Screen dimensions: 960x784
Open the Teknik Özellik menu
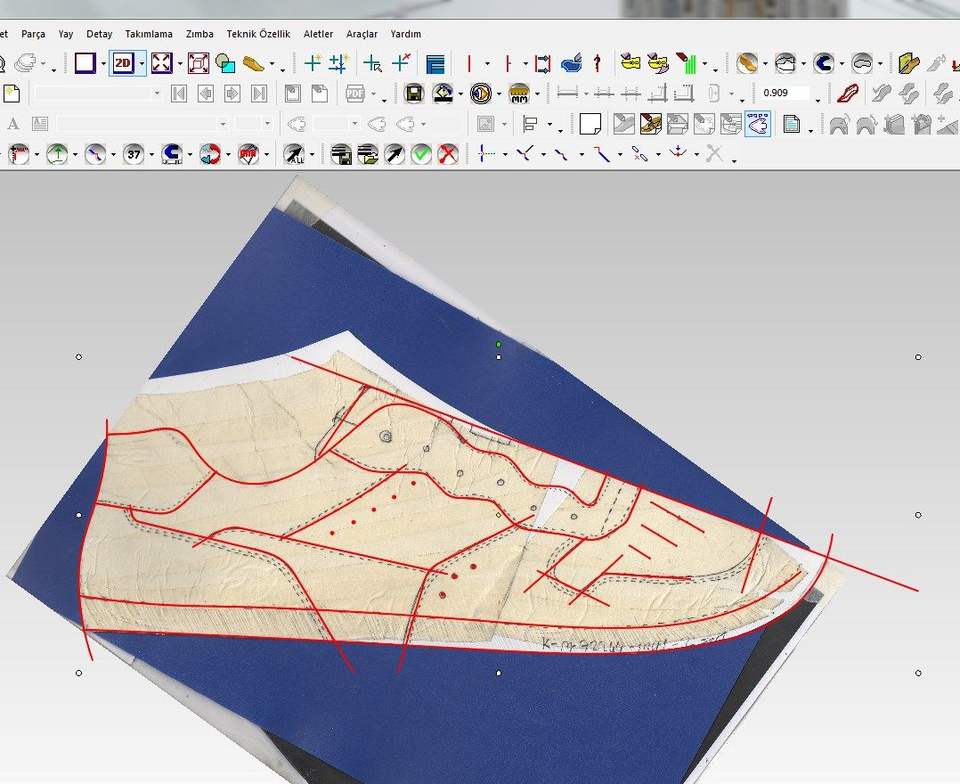tap(259, 34)
